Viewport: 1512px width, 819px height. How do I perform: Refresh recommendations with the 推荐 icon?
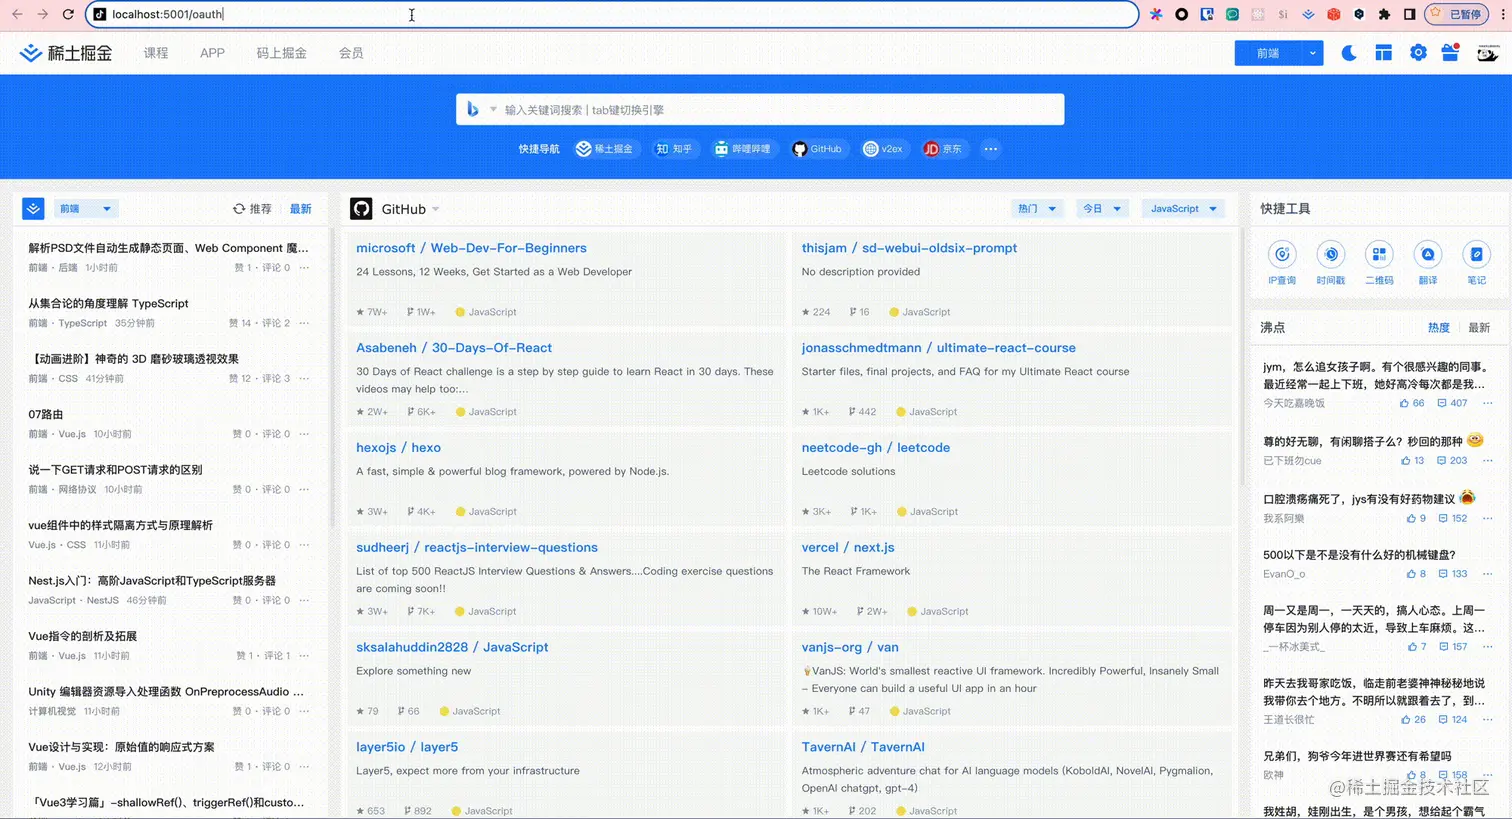tap(252, 209)
